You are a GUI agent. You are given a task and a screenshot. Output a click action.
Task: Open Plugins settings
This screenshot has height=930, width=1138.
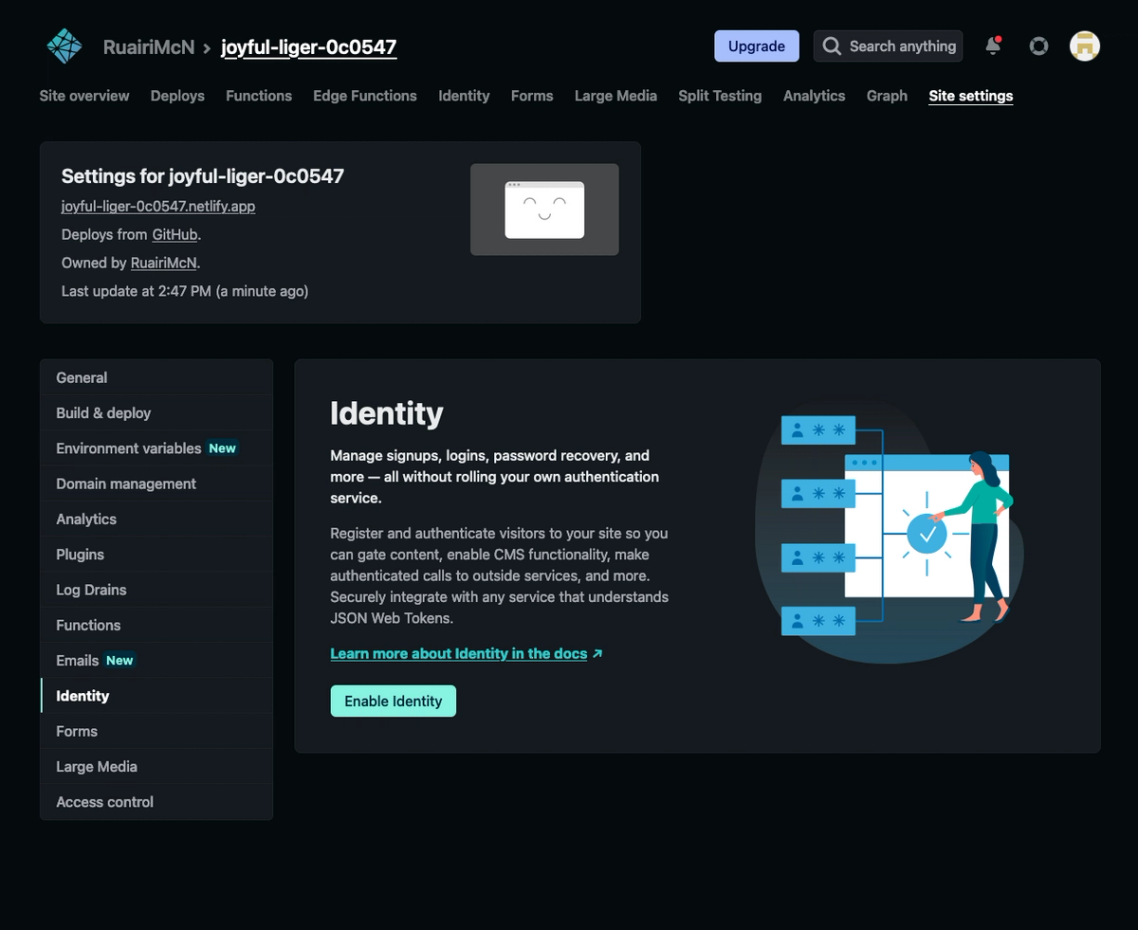pos(157,555)
